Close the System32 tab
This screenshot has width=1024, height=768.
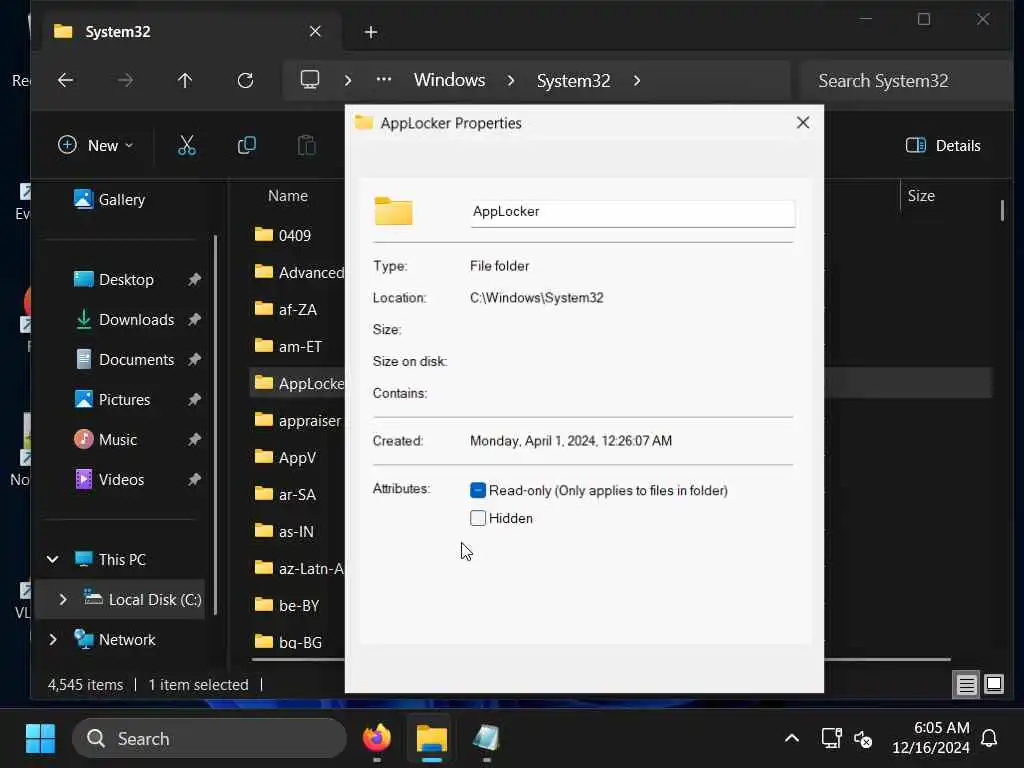315,31
